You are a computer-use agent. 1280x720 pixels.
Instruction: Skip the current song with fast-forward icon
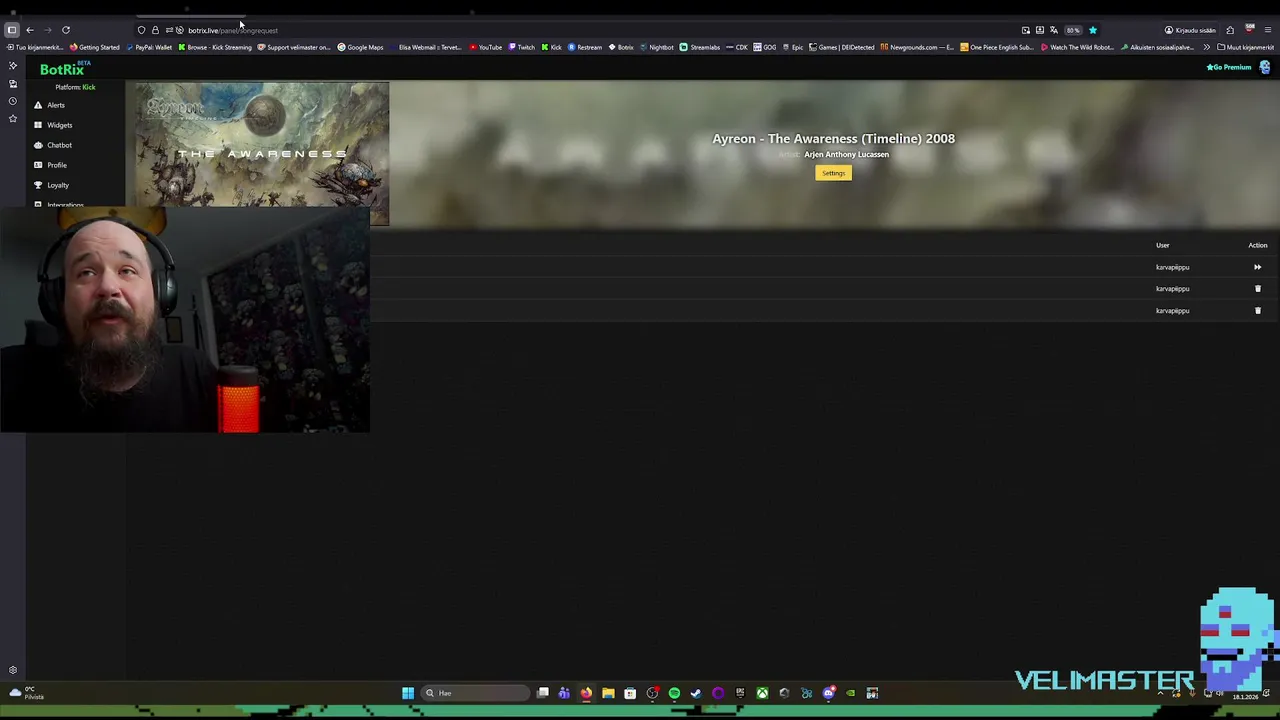[1257, 267]
